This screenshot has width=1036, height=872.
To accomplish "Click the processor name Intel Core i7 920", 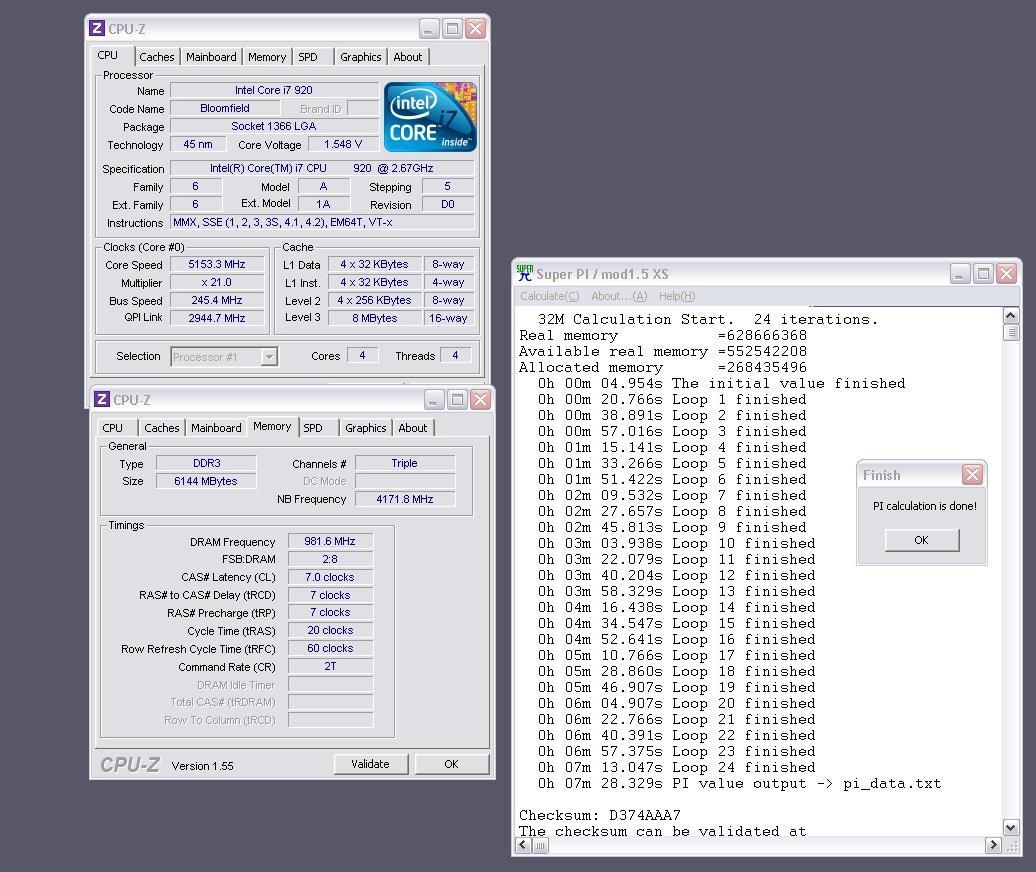I will 274,91.
